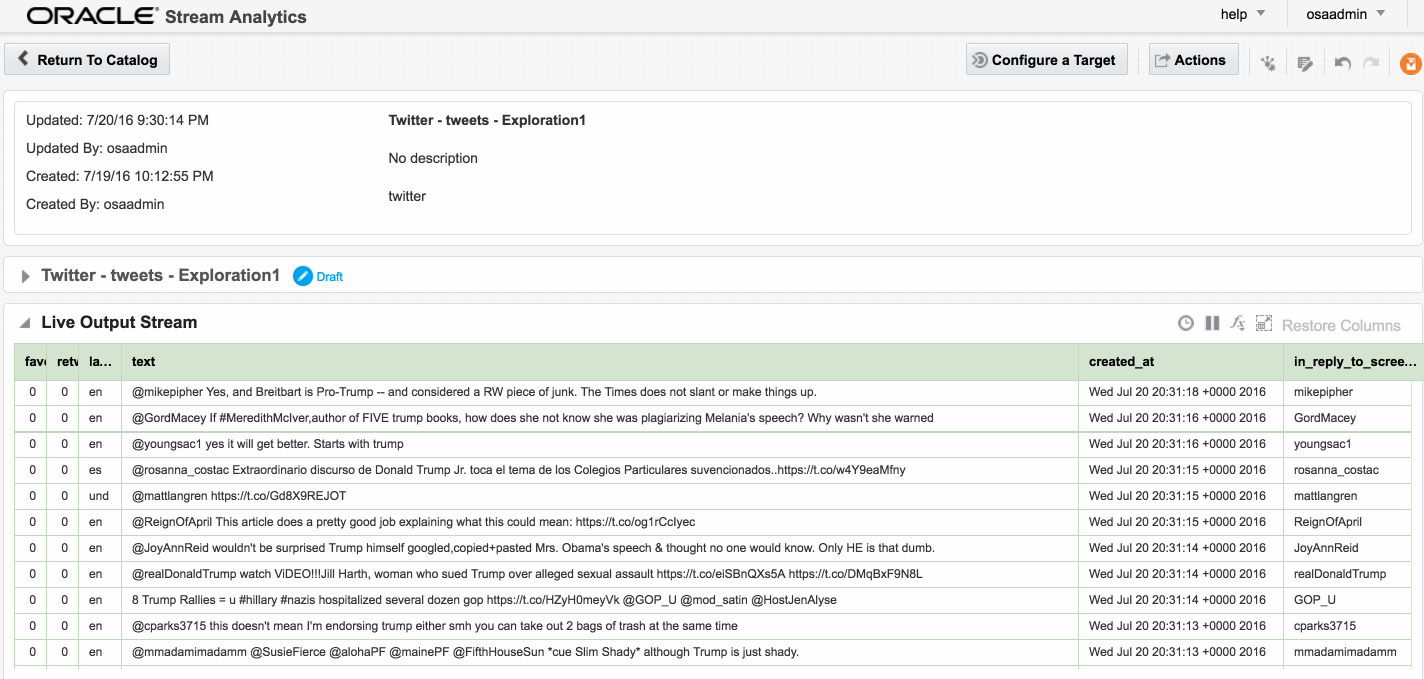Click 'realDonaldTrump' in the reply screen name column
Screen dimensions: 1424x679
[1340, 574]
